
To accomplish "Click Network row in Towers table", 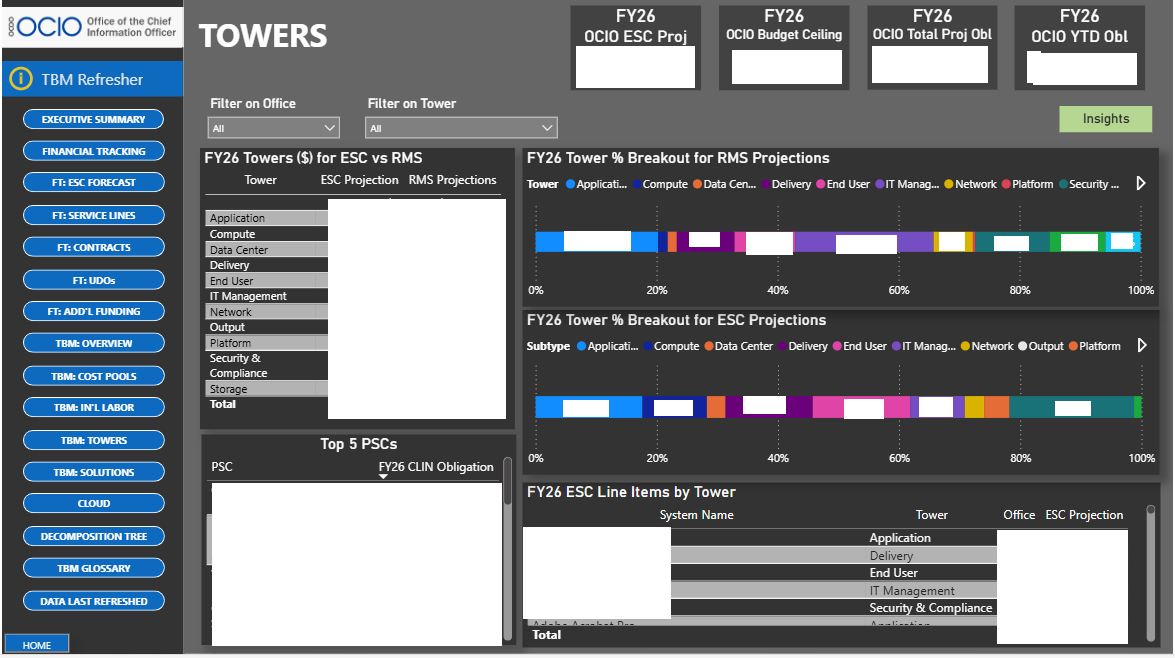I will pos(266,312).
